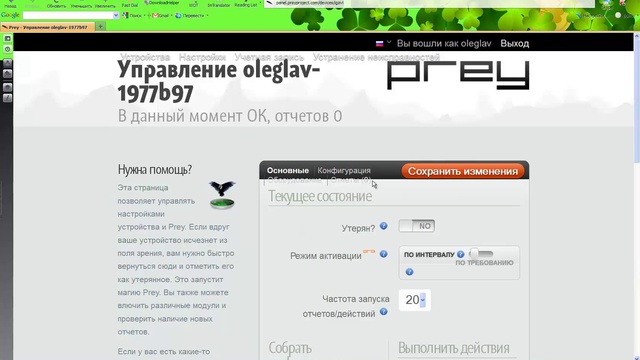Toggle activation mode switch to ПО ТРЕБОВАНИЮ
The height and width of the screenshot is (360, 640).
(481, 254)
